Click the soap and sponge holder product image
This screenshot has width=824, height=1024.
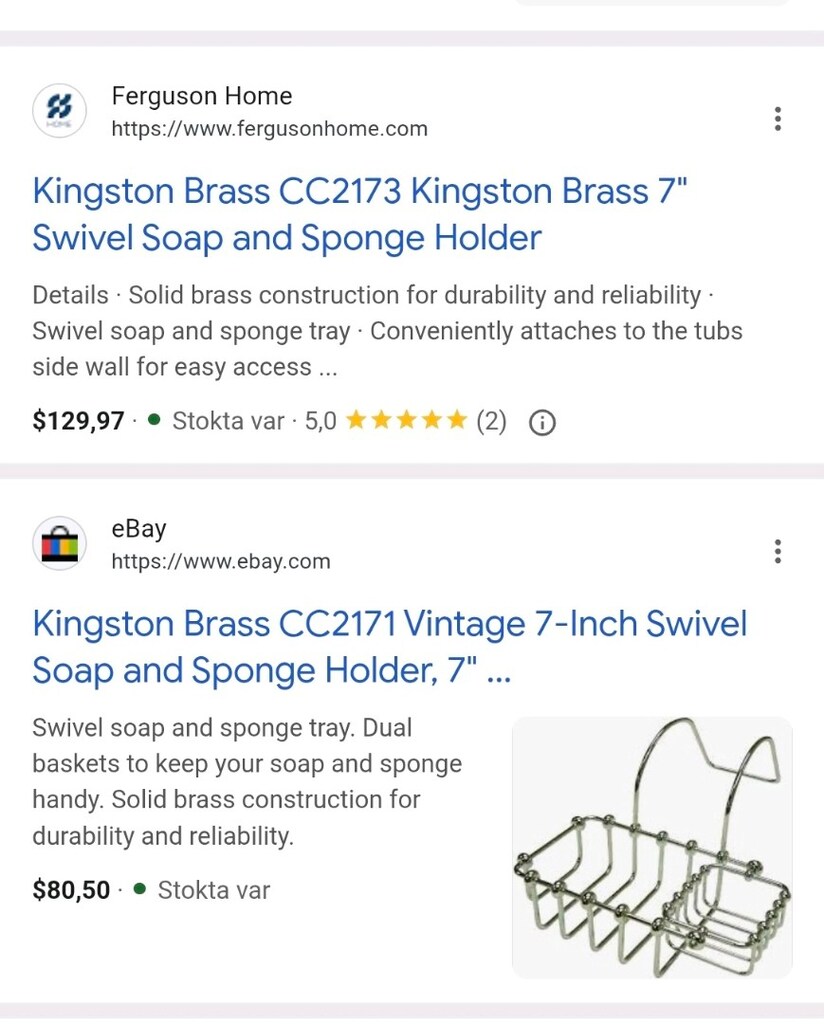(652, 847)
